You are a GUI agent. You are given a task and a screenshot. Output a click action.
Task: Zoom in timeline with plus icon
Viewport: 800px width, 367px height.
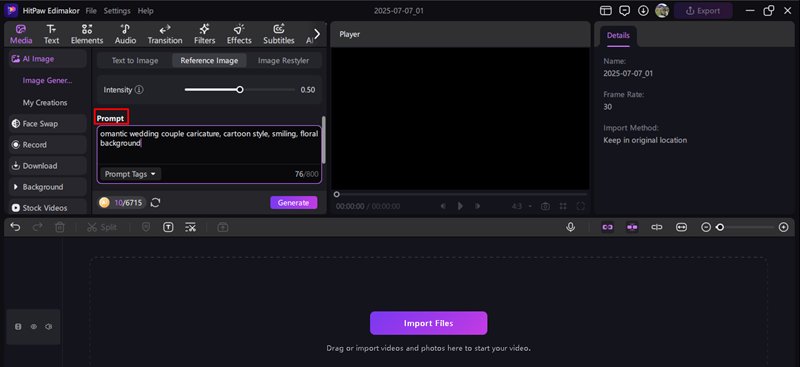784,227
